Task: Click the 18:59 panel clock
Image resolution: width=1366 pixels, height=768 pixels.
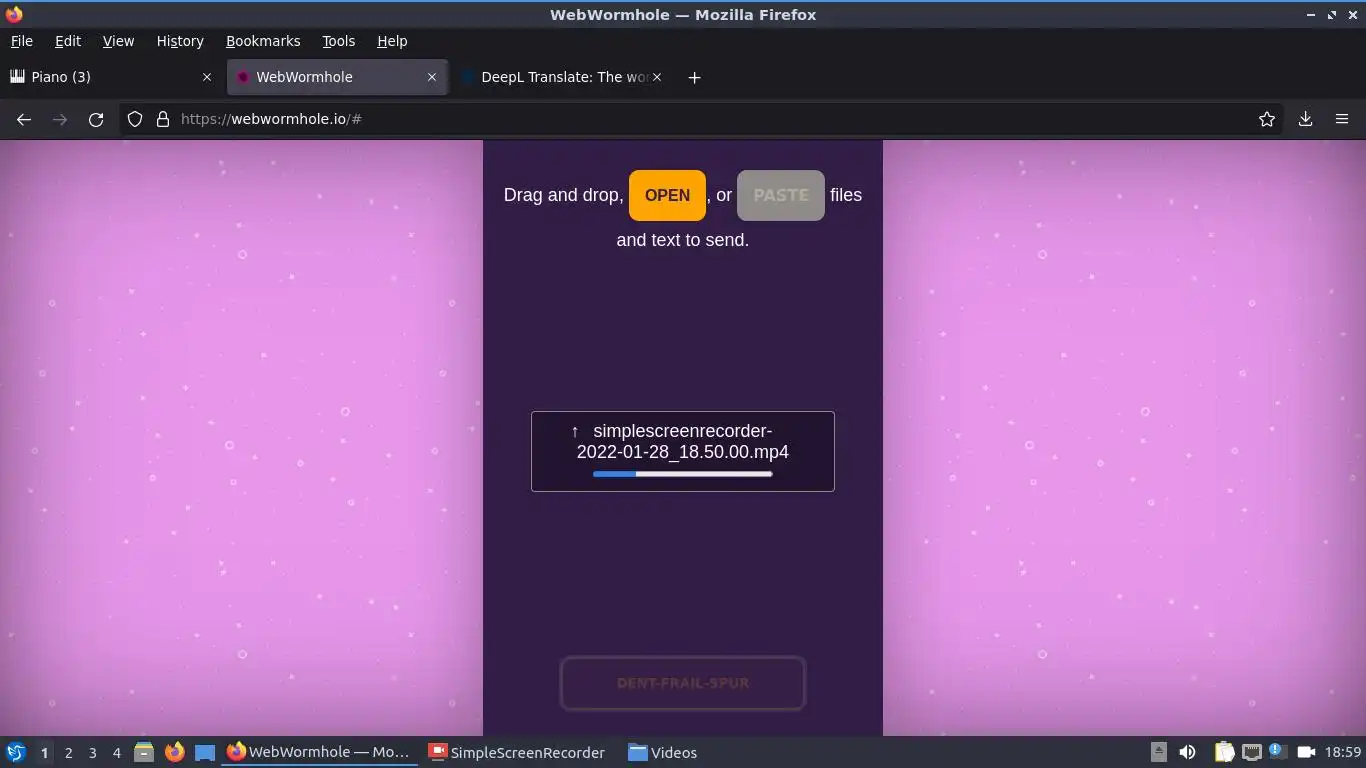Action: pos(1343,752)
